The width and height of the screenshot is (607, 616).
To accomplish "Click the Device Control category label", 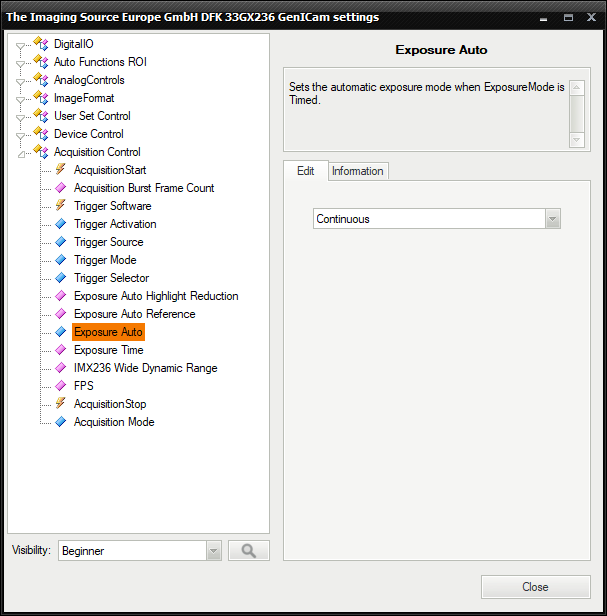I will pos(89,134).
